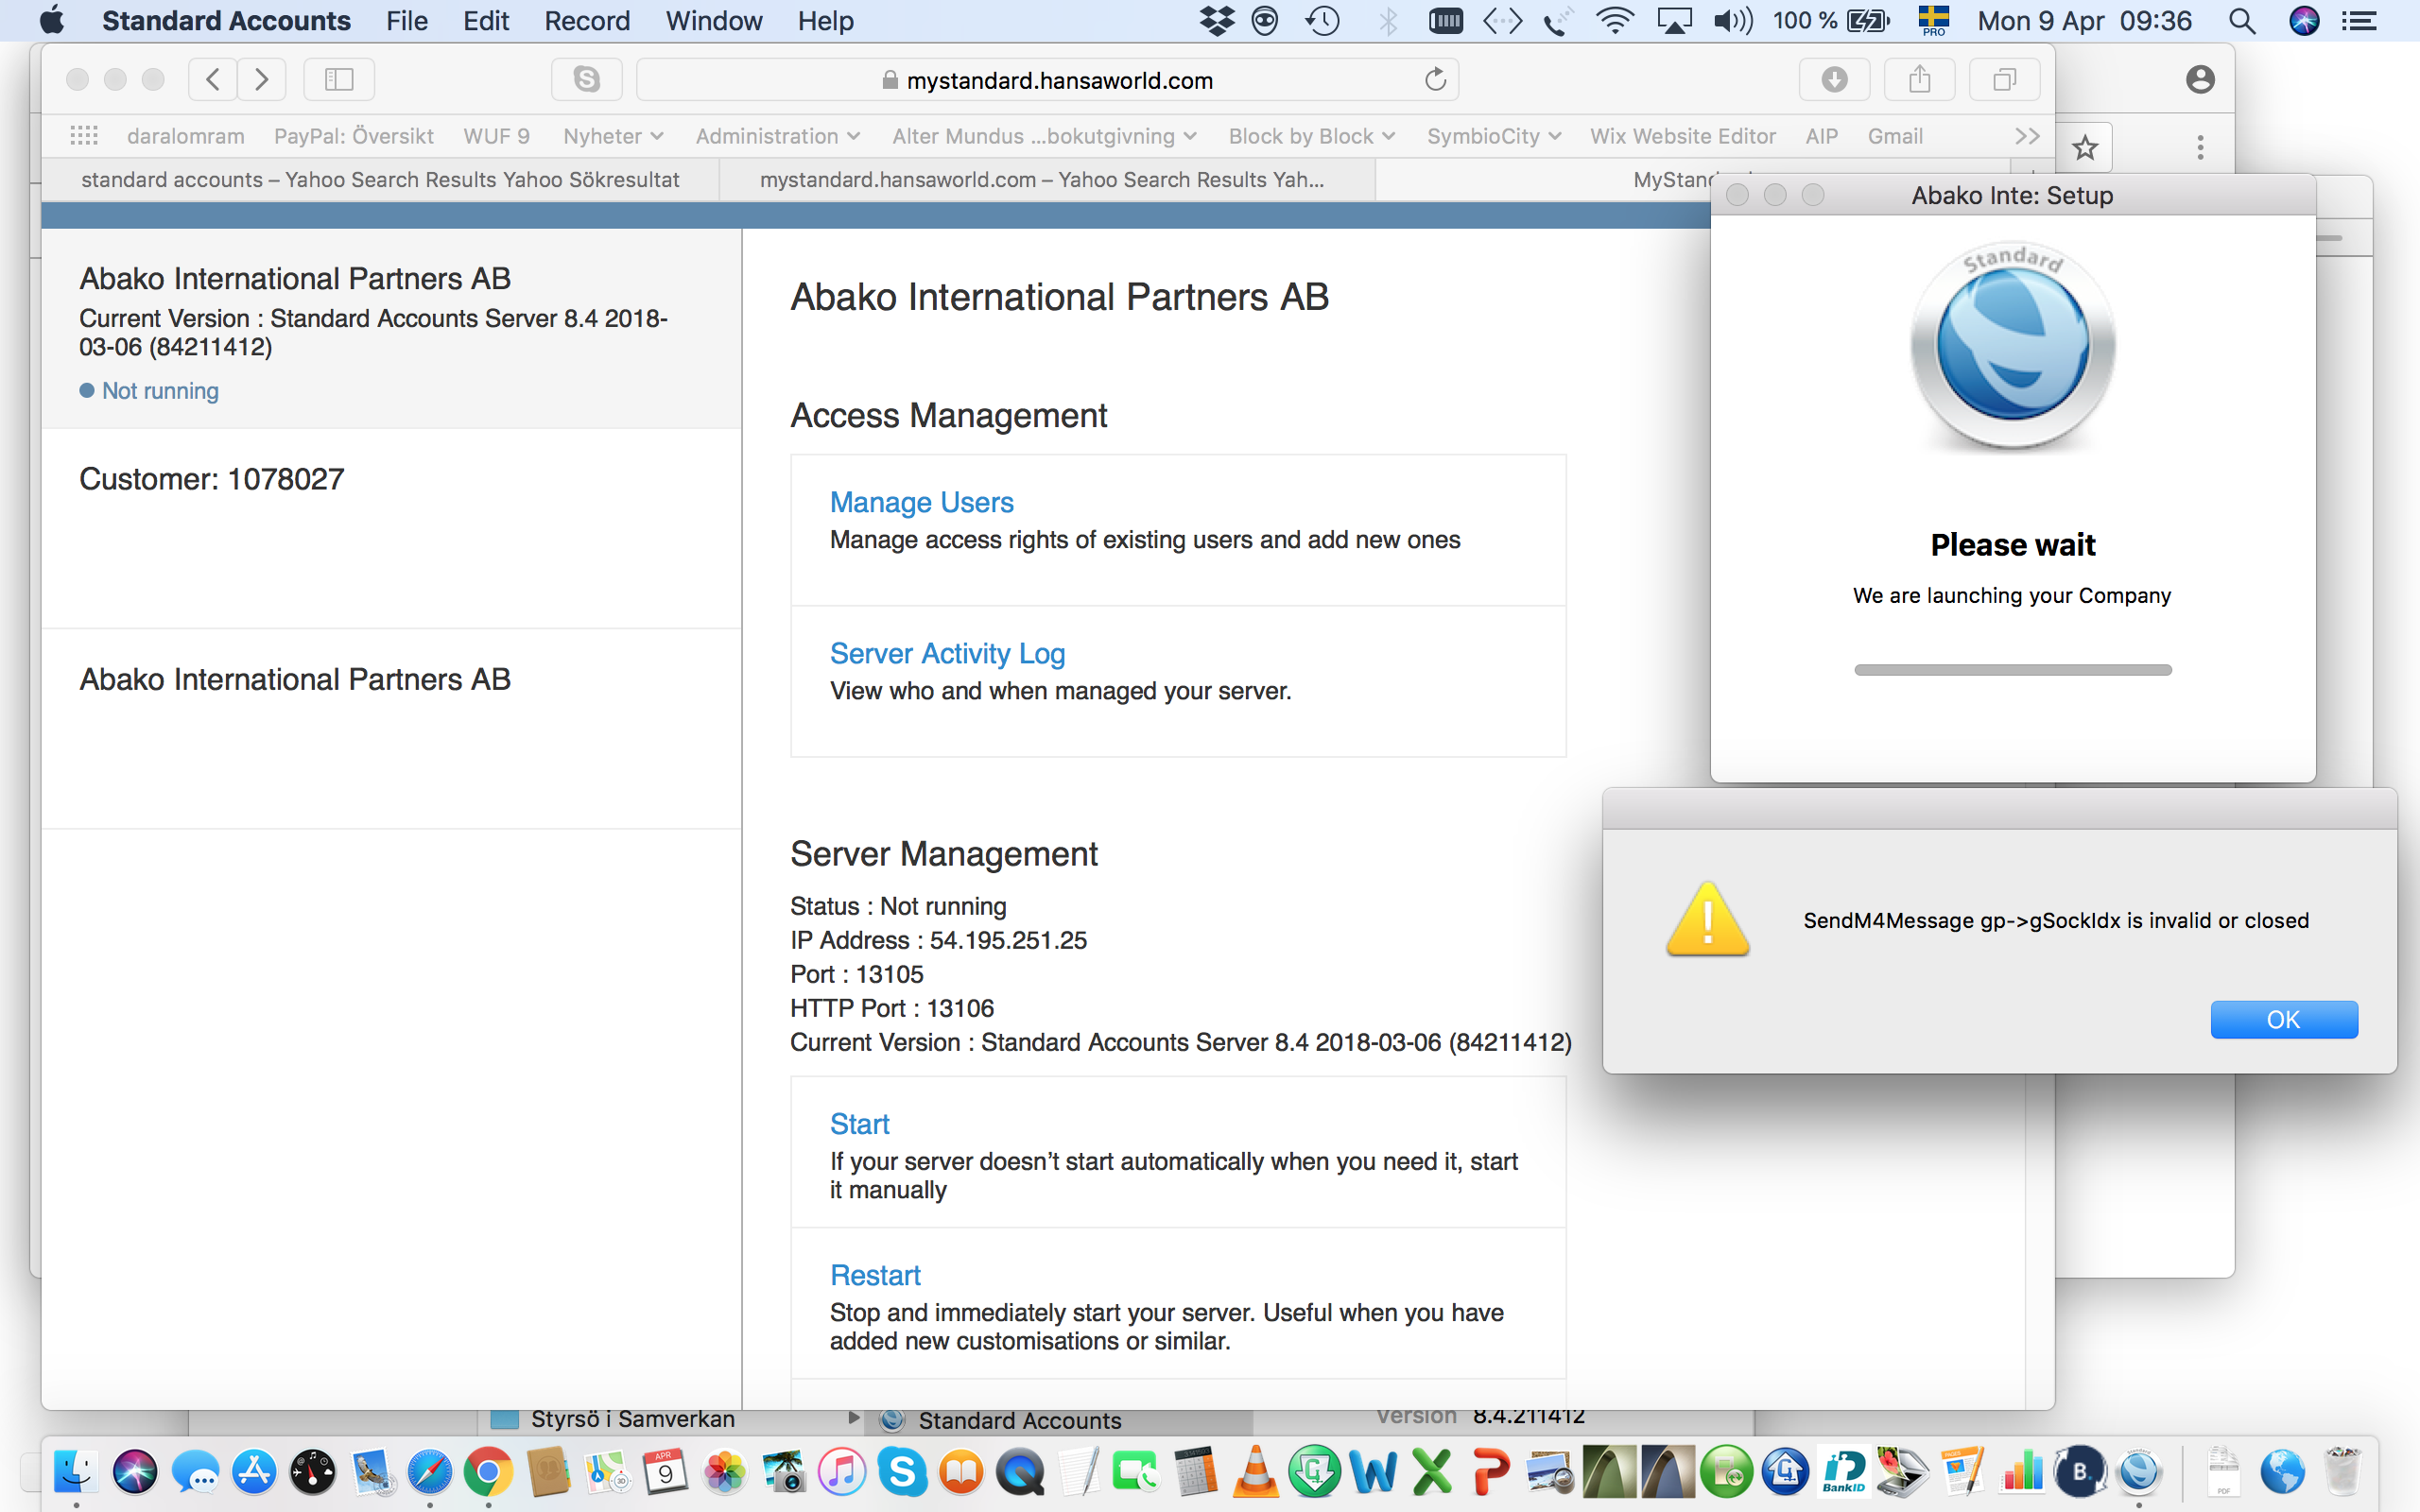Expand the SymbioCity bookmarks folder
The height and width of the screenshot is (1512, 2420).
coord(1493,136)
